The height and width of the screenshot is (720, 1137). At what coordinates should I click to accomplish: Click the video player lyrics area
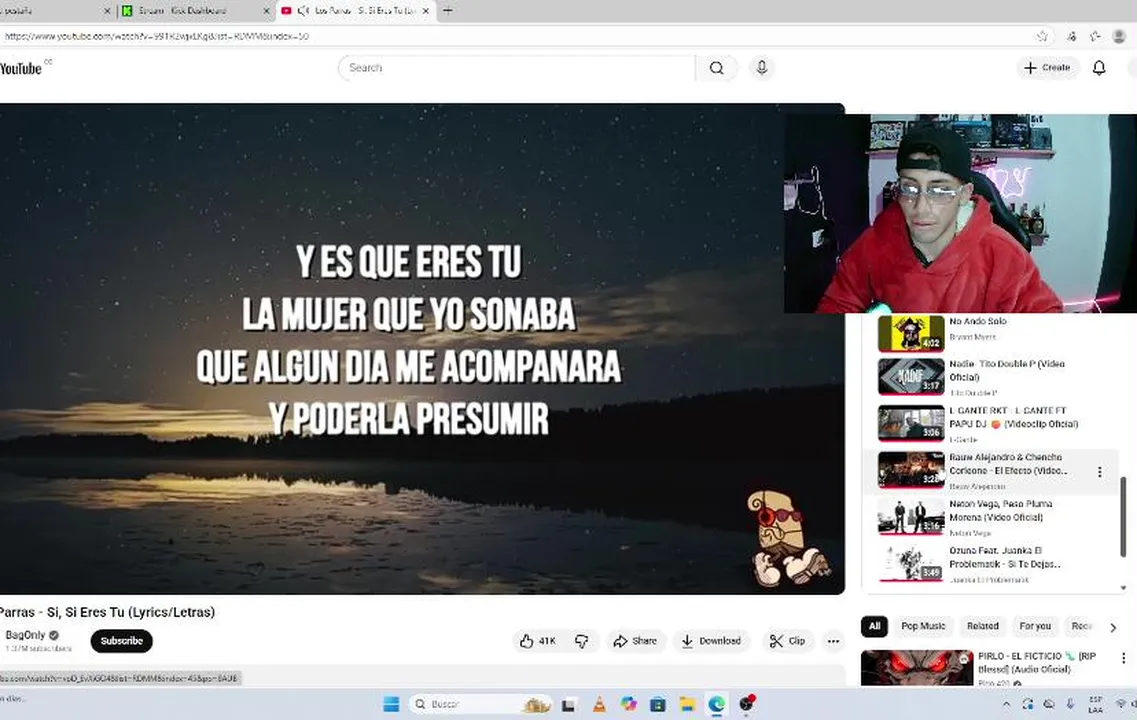pos(408,341)
